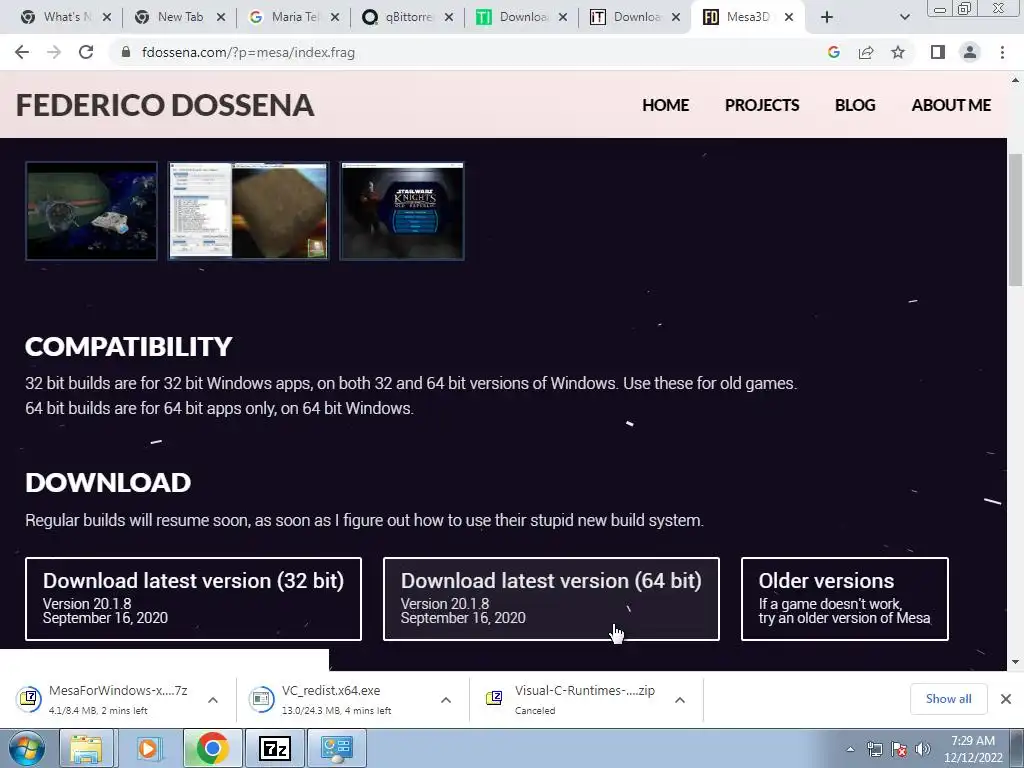Click the padlock site info icon
The image size is (1024, 768).
click(126, 52)
